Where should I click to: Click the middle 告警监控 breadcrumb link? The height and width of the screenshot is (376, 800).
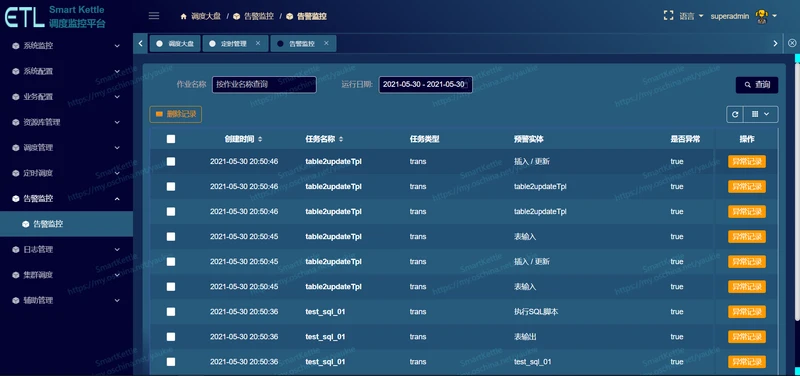258,16
